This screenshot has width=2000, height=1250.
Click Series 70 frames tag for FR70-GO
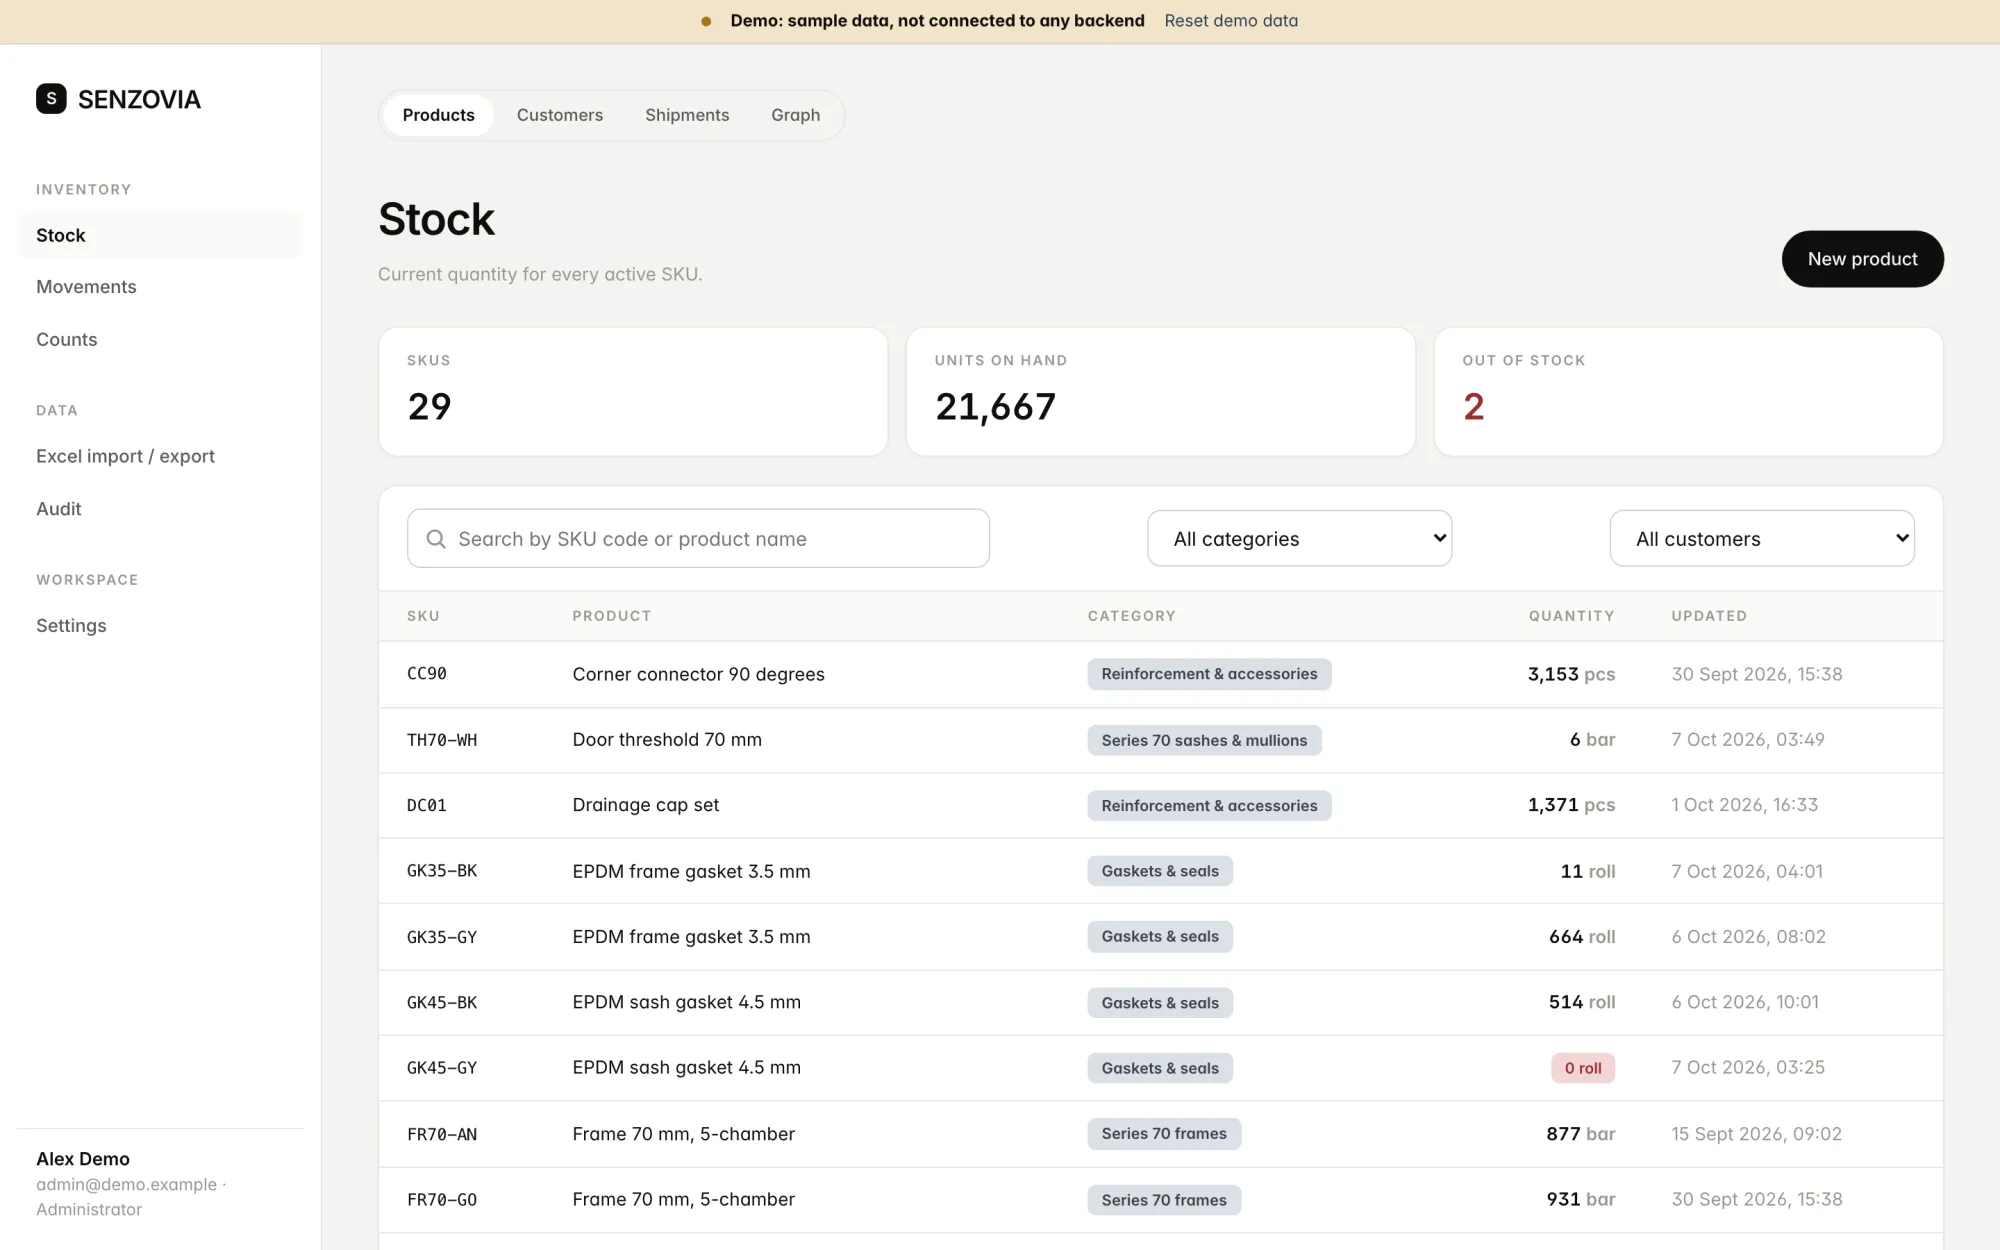tap(1164, 1200)
